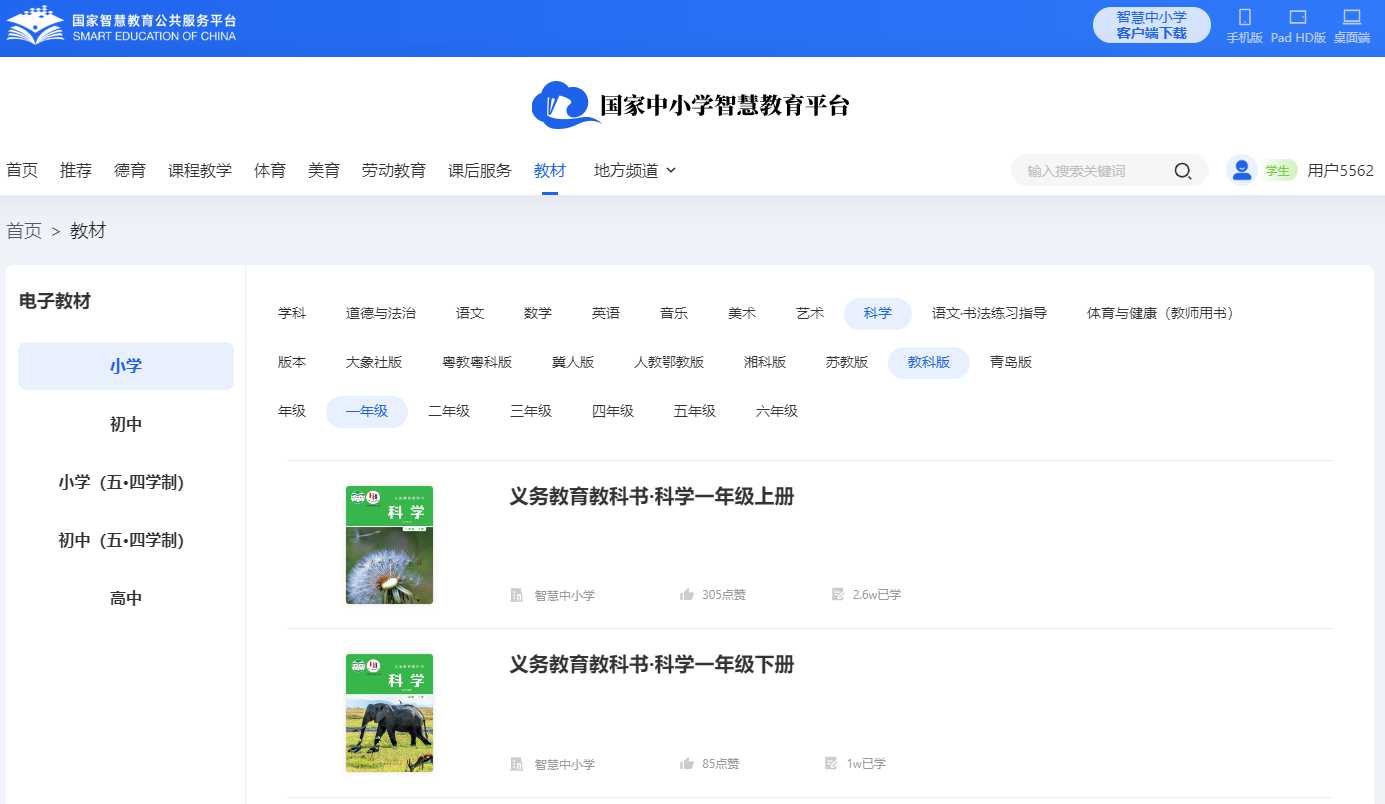Choose the 苏教版 edition

(x=847, y=362)
